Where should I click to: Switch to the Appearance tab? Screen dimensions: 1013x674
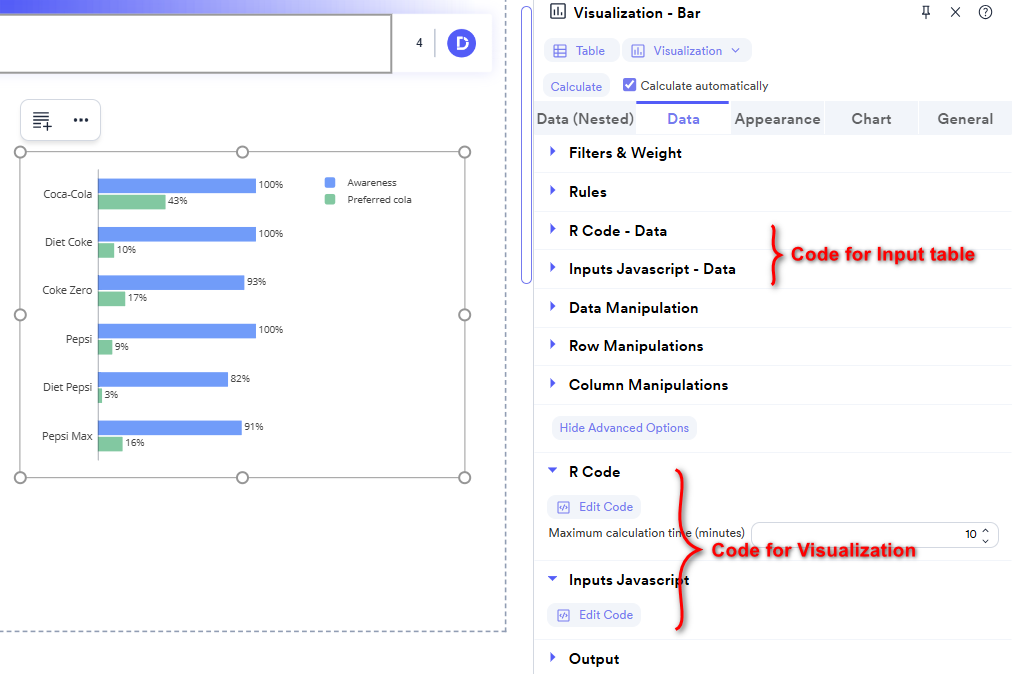777,118
